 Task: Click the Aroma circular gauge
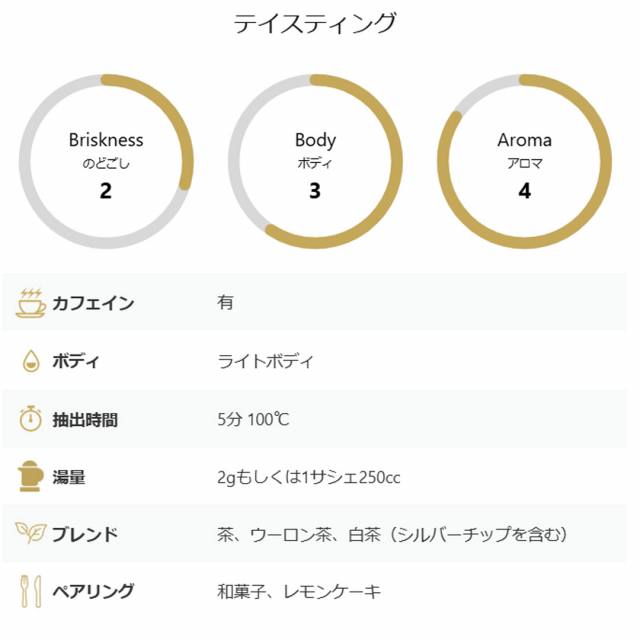click(x=524, y=161)
